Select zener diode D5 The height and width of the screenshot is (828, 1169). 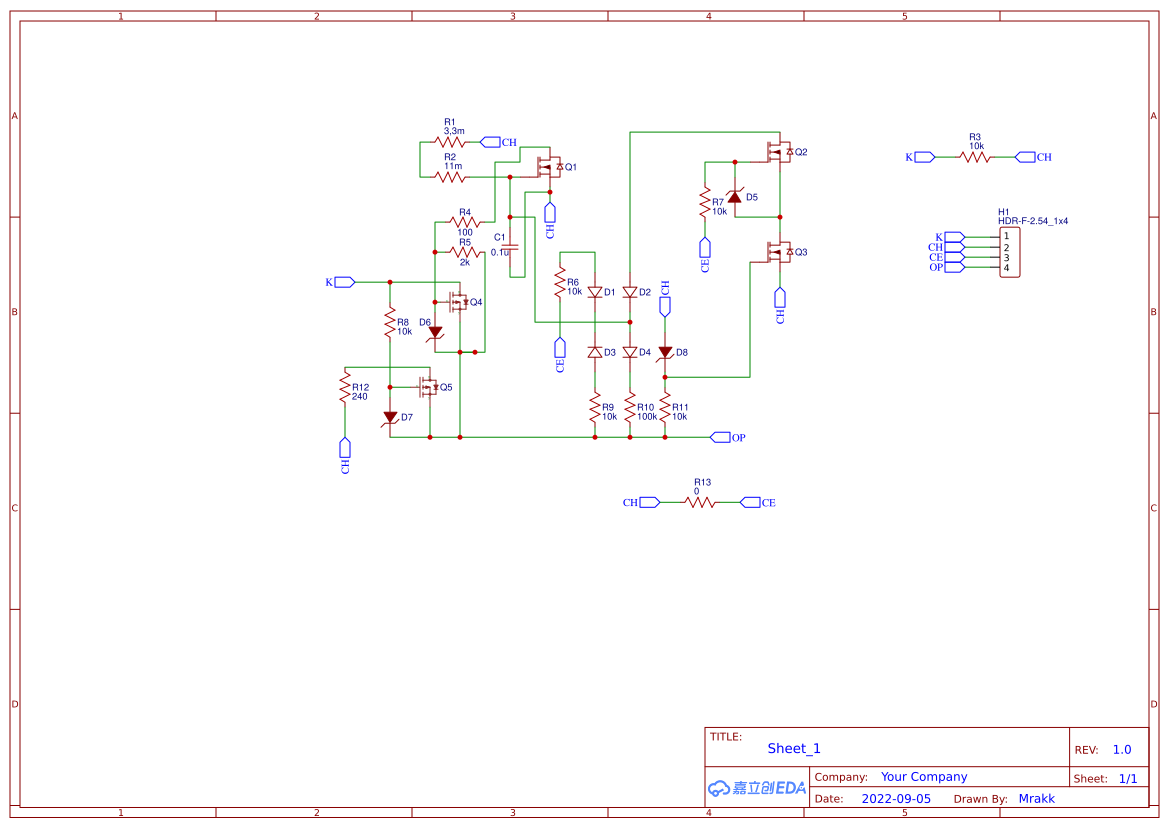(x=736, y=198)
